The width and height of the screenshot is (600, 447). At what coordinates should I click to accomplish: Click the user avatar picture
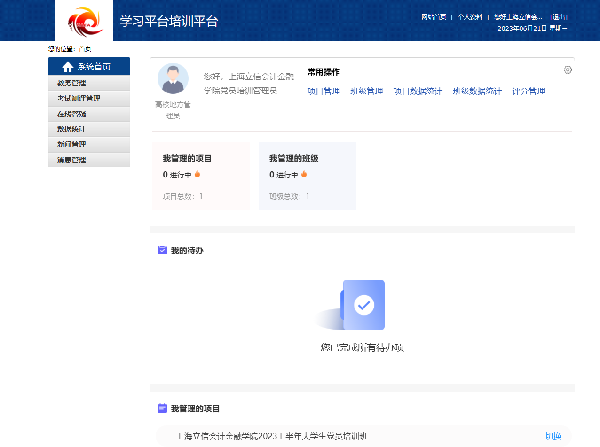coord(174,80)
